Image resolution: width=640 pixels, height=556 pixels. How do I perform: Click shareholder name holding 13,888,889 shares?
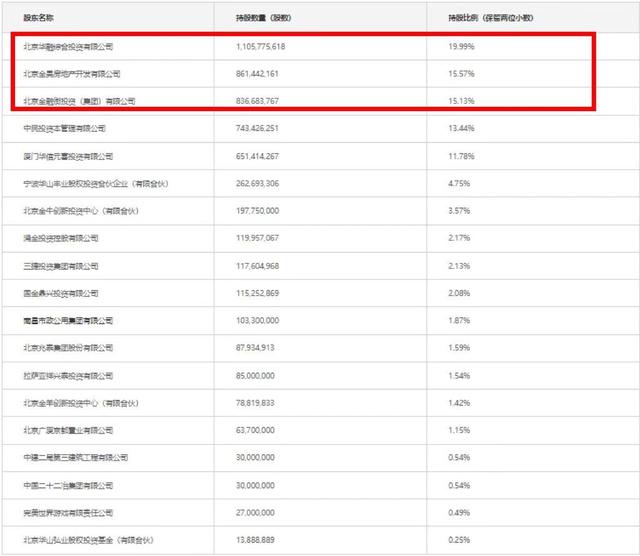pyautogui.click(x=88, y=540)
